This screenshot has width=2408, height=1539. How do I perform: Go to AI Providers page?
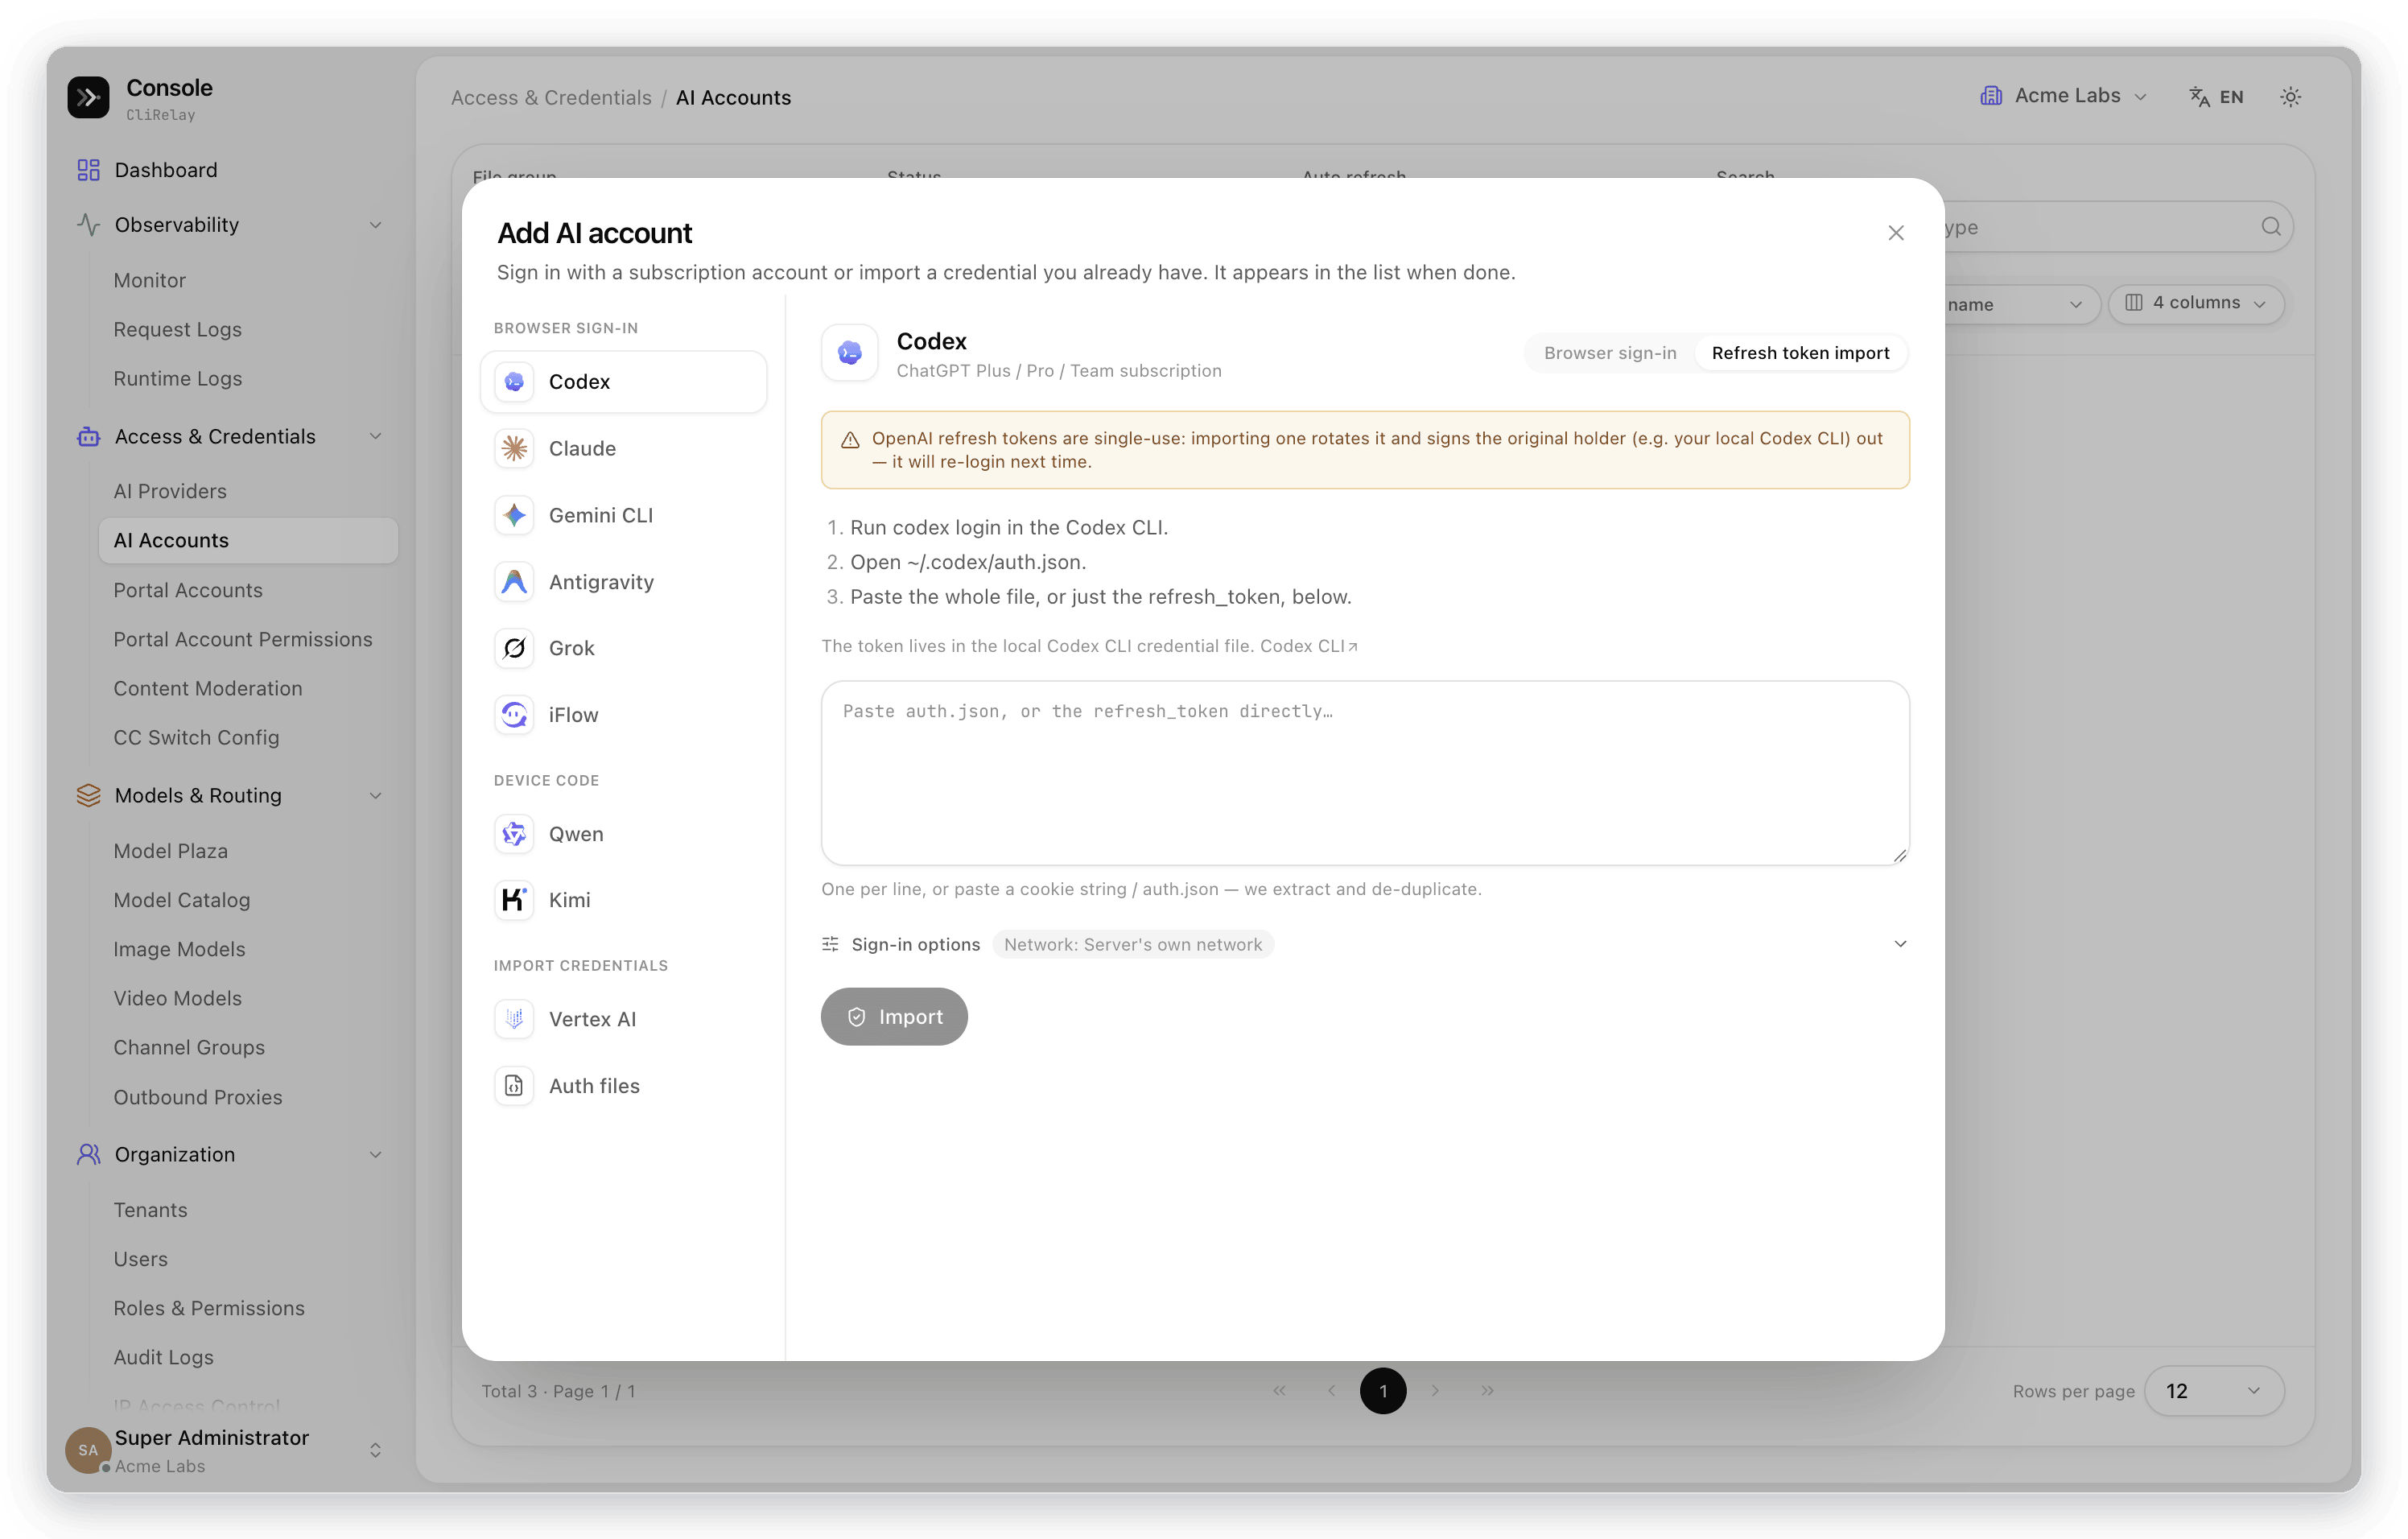point(170,491)
